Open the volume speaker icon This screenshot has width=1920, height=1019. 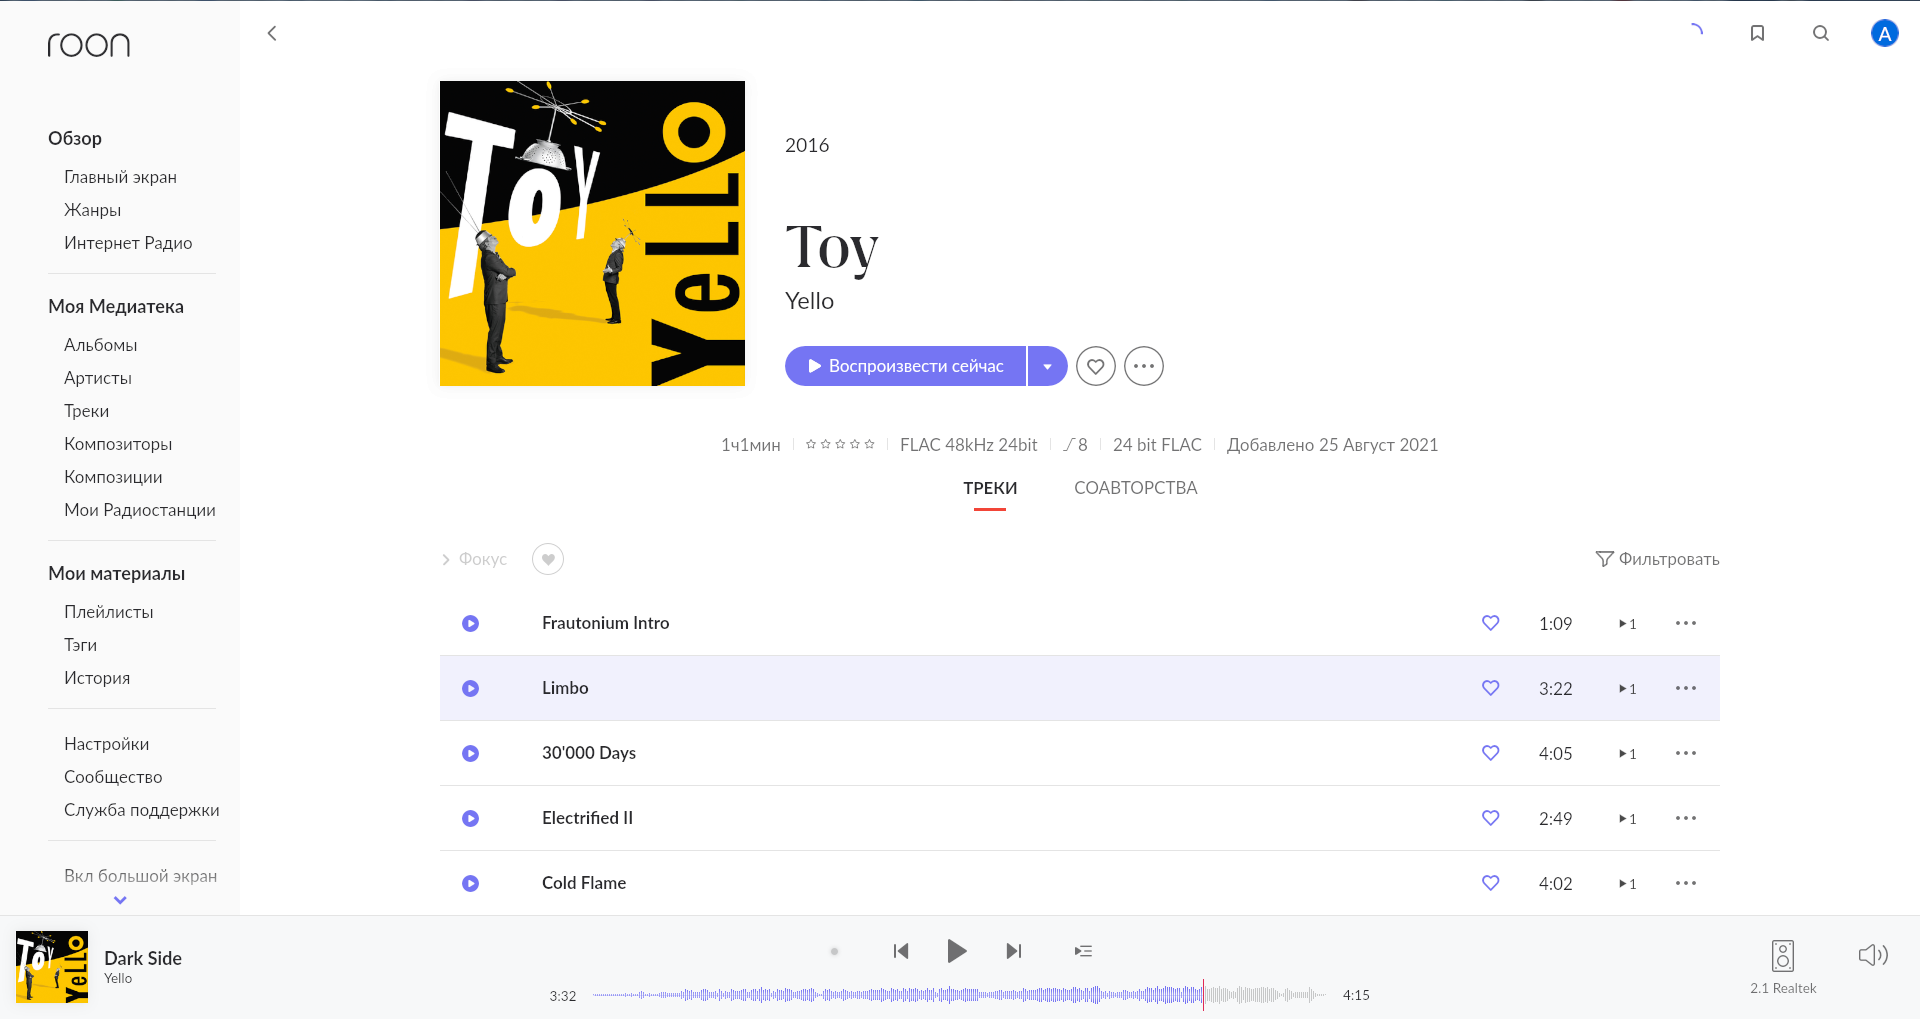pos(1873,955)
